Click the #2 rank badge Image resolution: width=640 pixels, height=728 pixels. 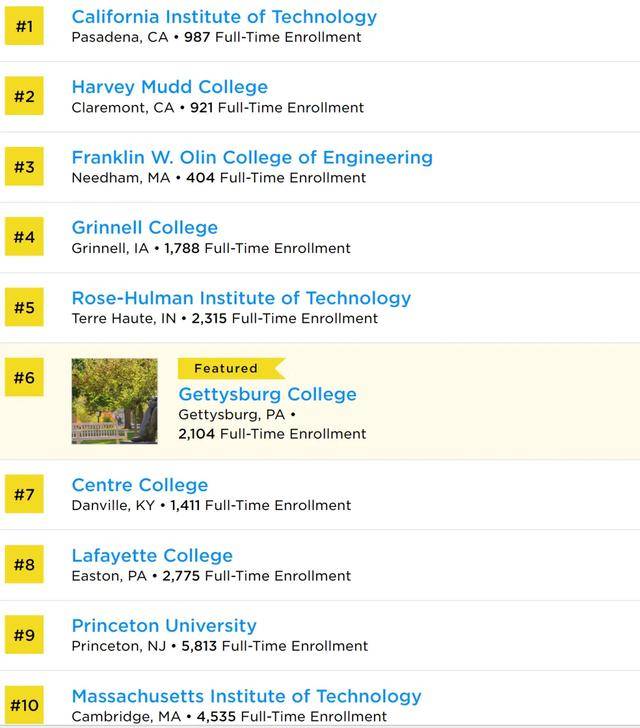[x=24, y=96]
